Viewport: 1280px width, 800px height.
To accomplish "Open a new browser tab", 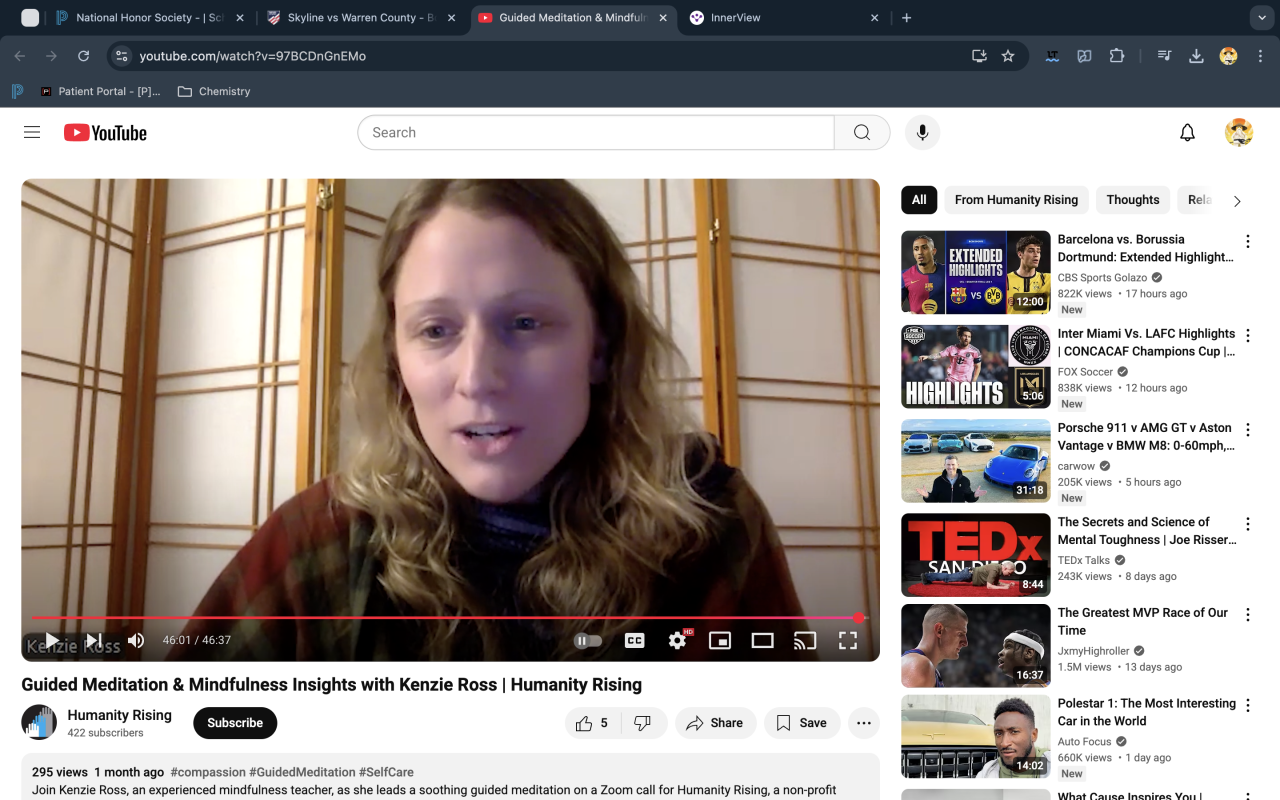I will 906,18.
